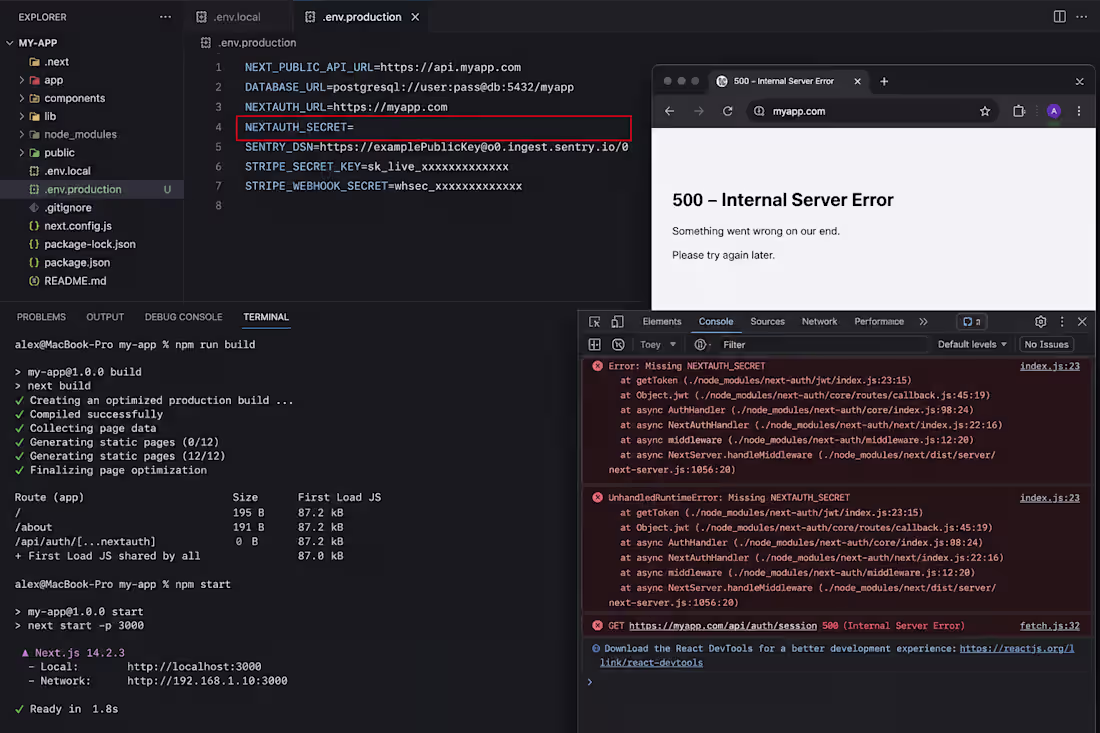Bookmark this page with the star icon

click(985, 112)
